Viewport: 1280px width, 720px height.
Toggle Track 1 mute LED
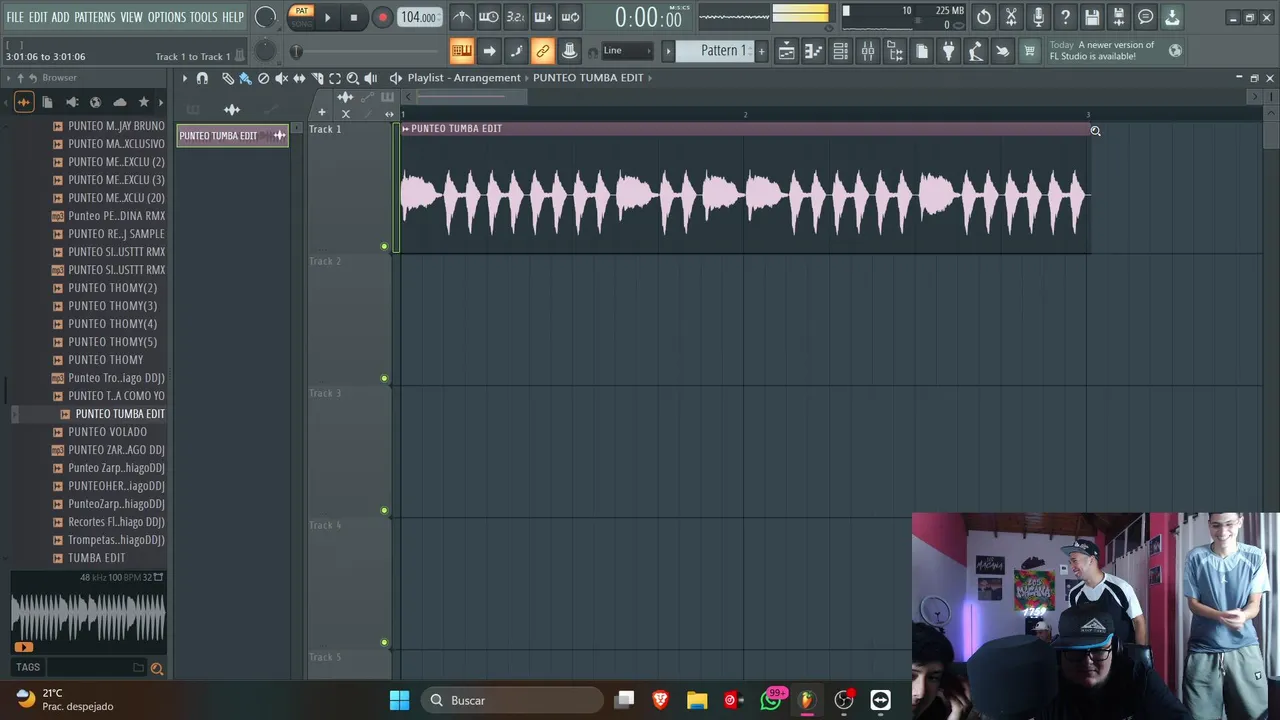click(x=384, y=246)
